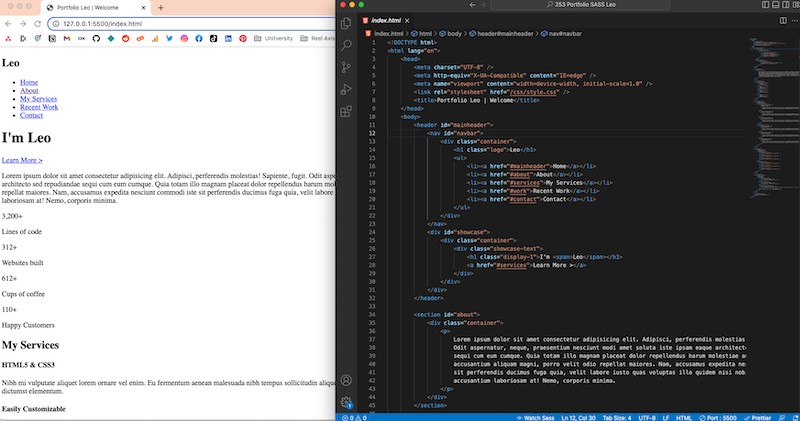The width and height of the screenshot is (800, 421).
Task: Open the Extensions view
Action: pos(346,111)
